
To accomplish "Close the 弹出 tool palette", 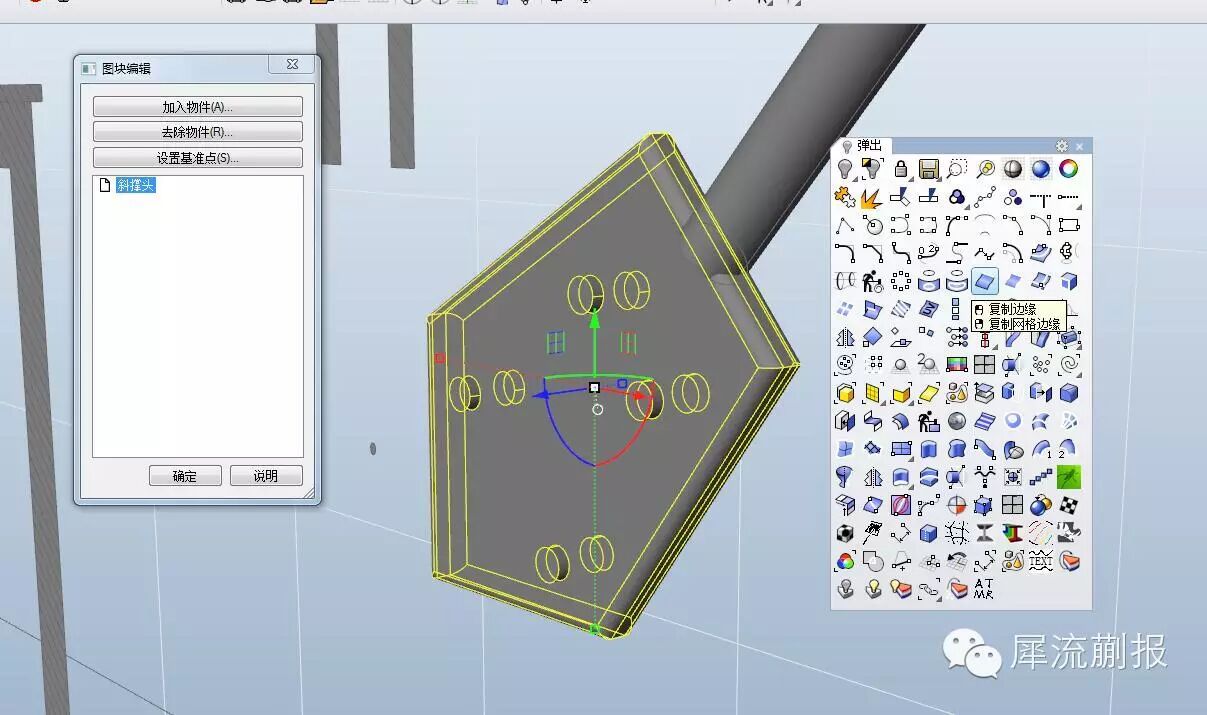I will click(1080, 146).
